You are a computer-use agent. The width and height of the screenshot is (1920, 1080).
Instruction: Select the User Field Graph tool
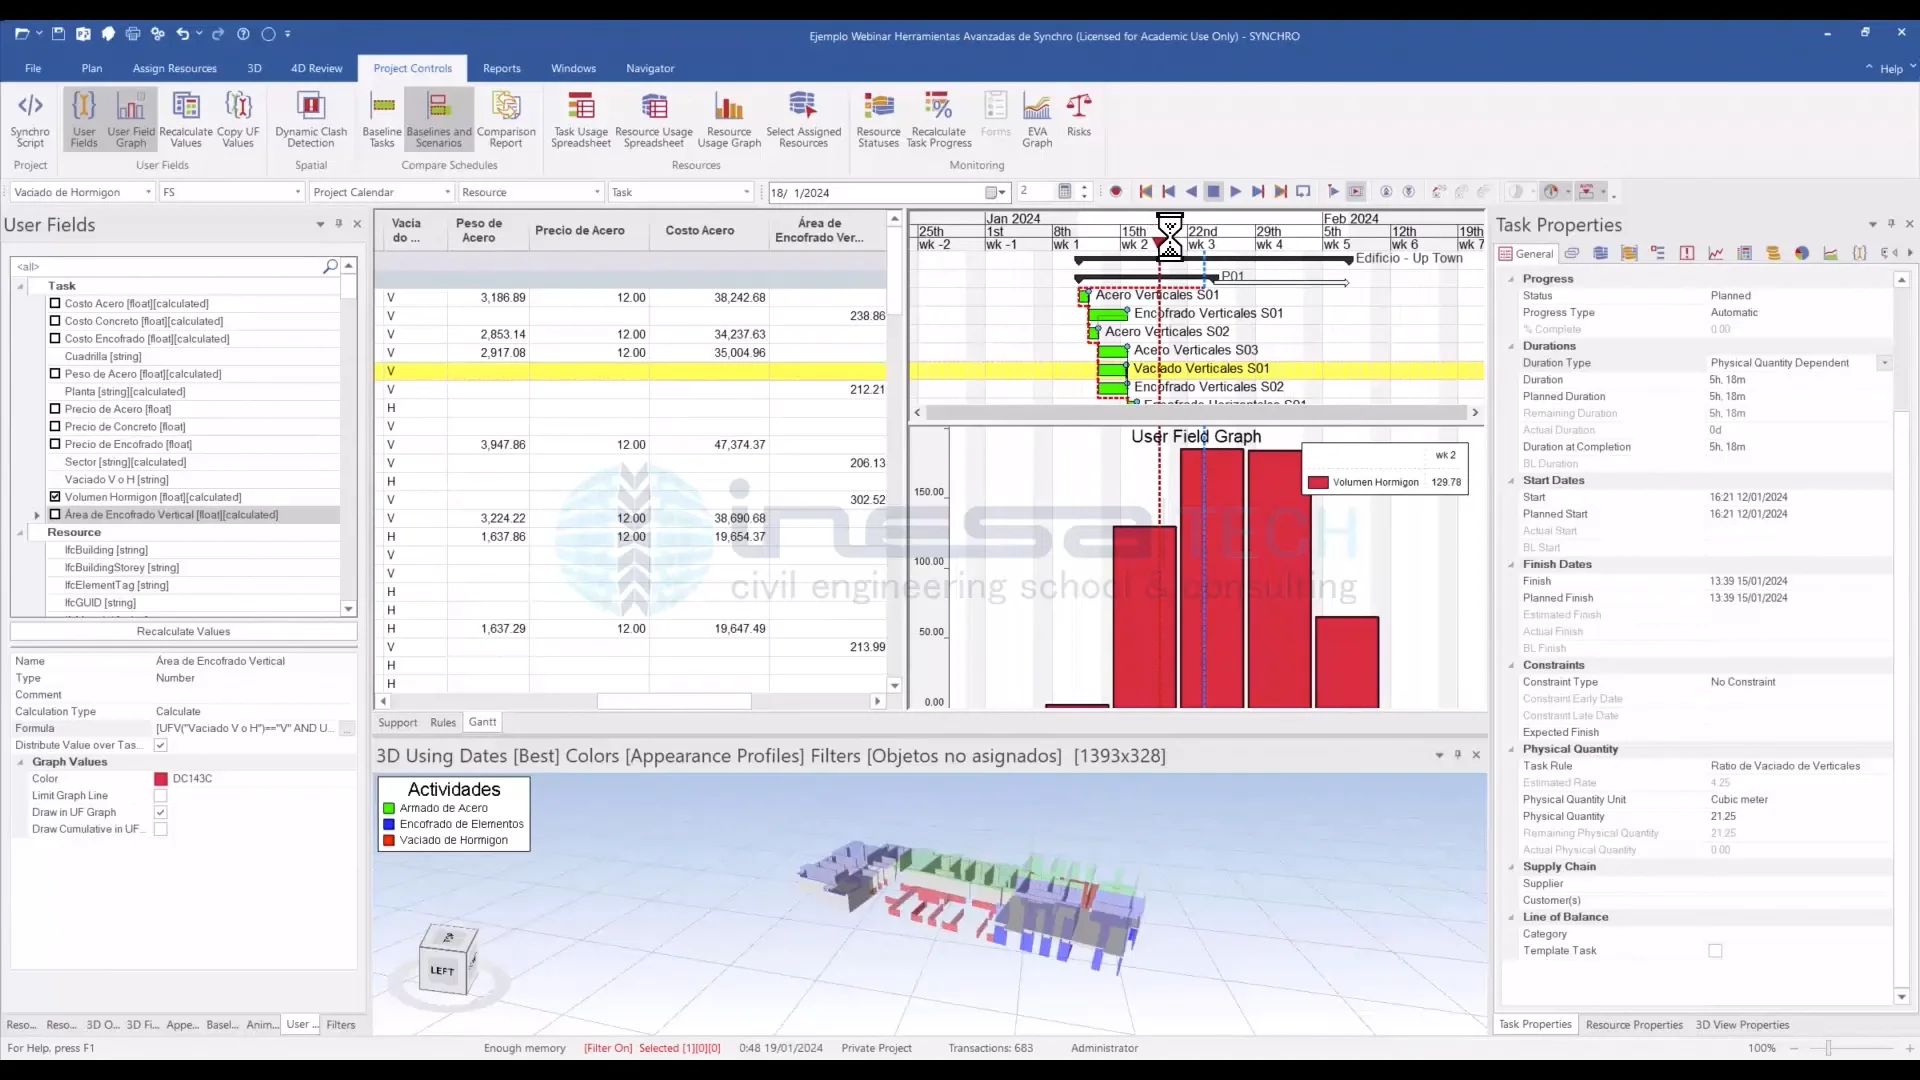[130, 118]
